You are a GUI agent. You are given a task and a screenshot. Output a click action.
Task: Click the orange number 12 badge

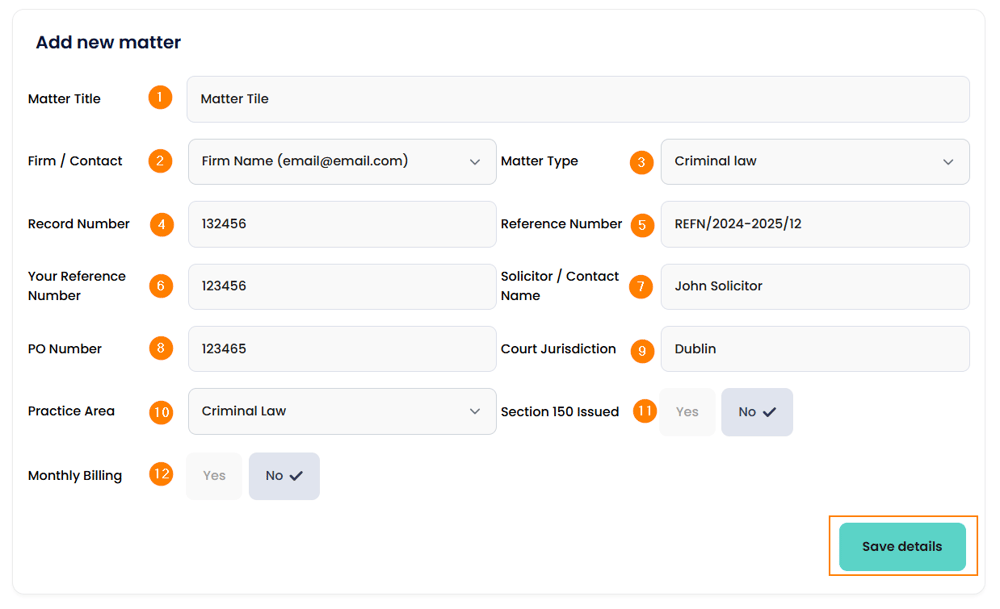[x=161, y=474]
